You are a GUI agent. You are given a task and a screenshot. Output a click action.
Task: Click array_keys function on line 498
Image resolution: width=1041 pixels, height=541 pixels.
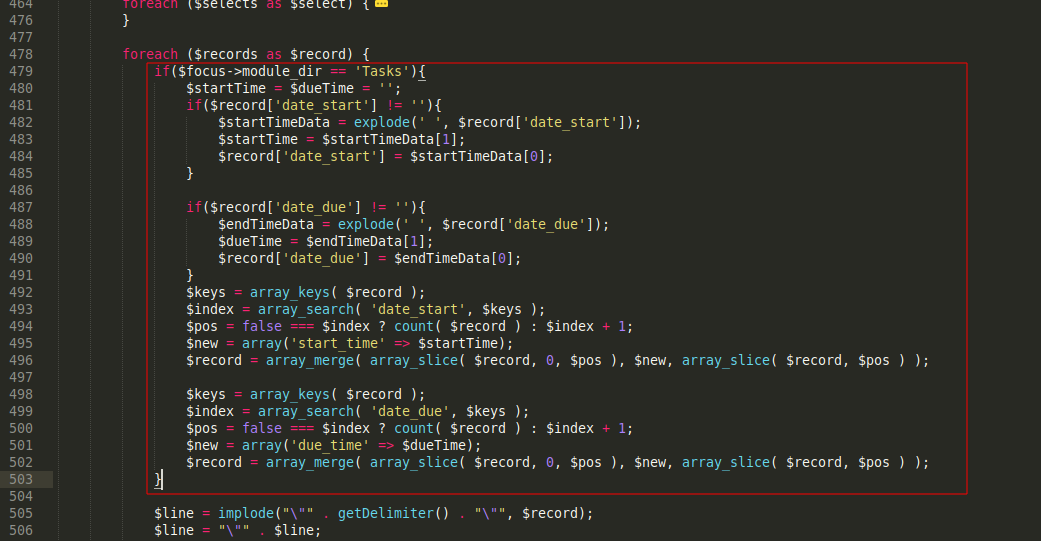[289, 394]
